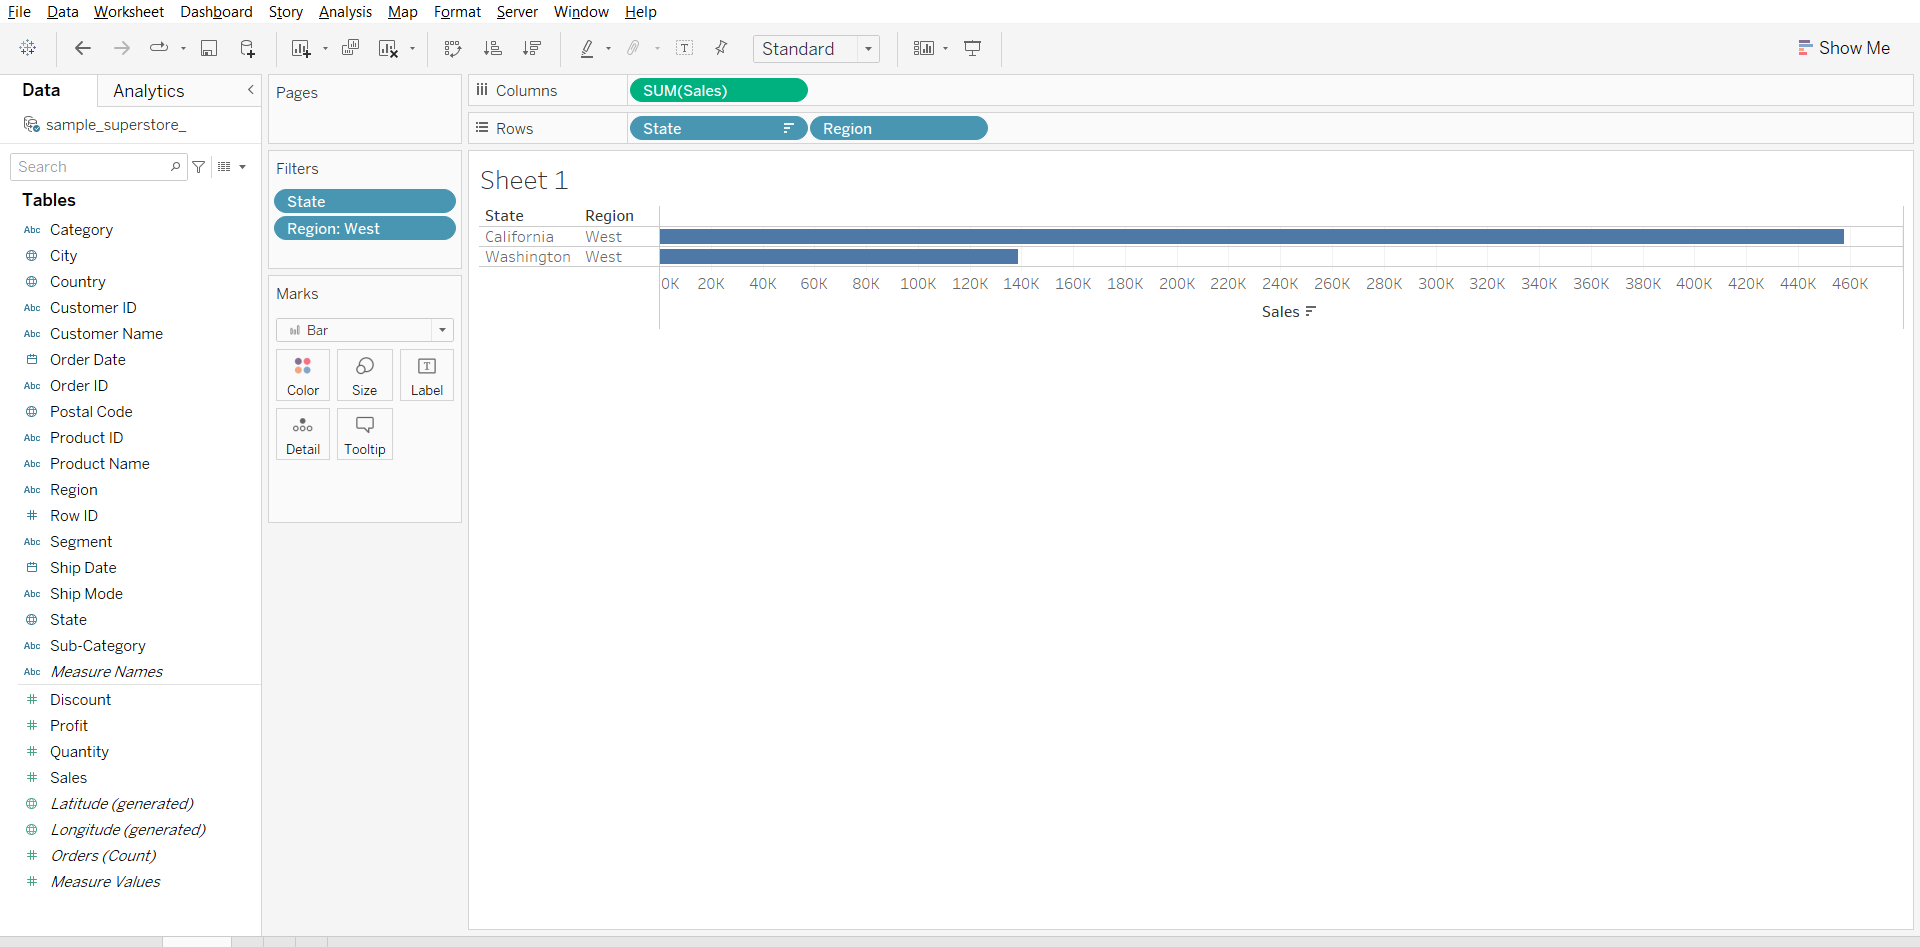1920x947 pixels.
Task: Toggle the Fix Axes pin icon
Action: click(721, 48)
